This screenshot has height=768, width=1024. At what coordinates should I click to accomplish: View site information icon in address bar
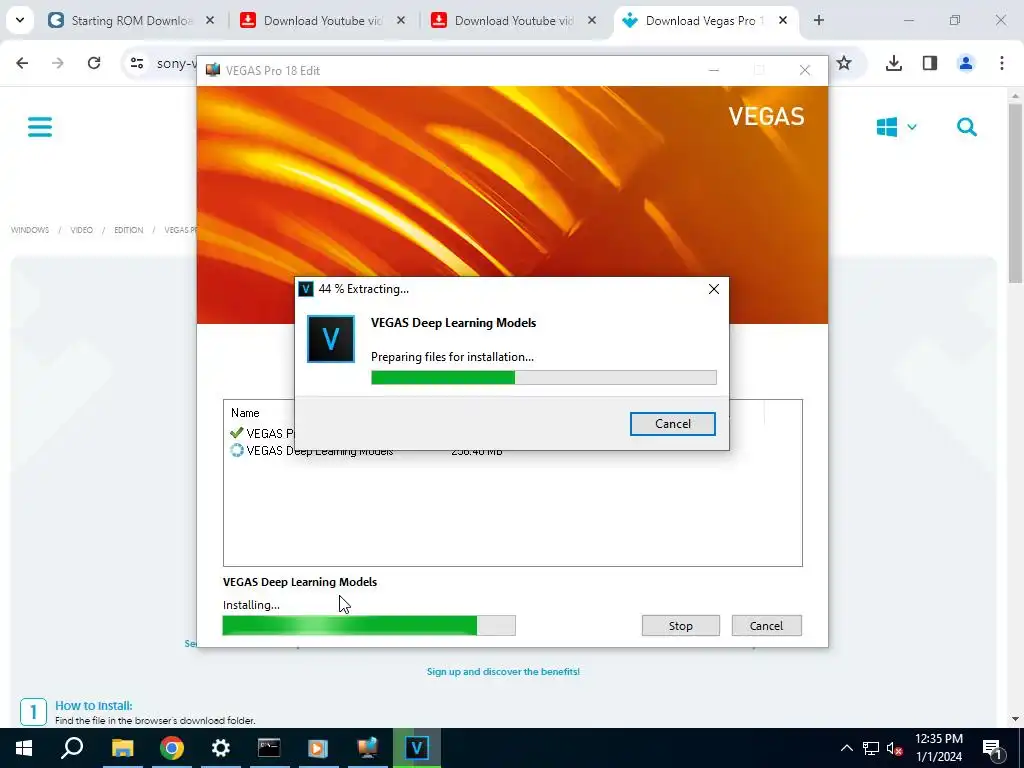tap(136, 63)
